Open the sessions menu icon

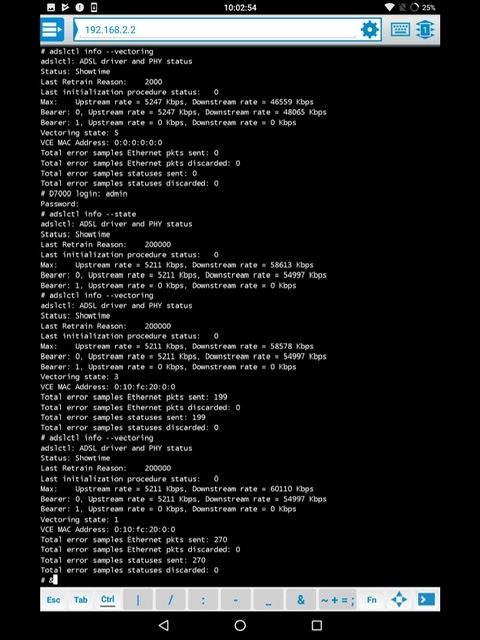point(52,29)
